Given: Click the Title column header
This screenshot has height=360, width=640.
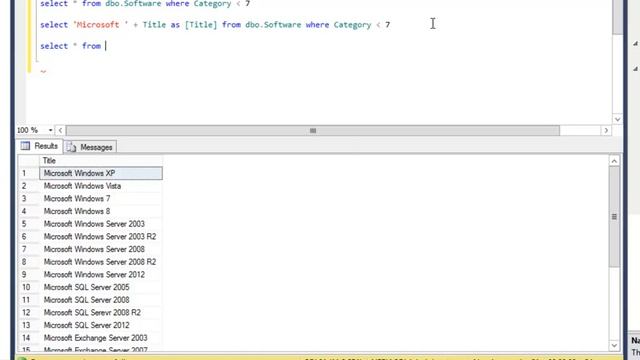Looking at the screenshot, I should pos(101,161).
